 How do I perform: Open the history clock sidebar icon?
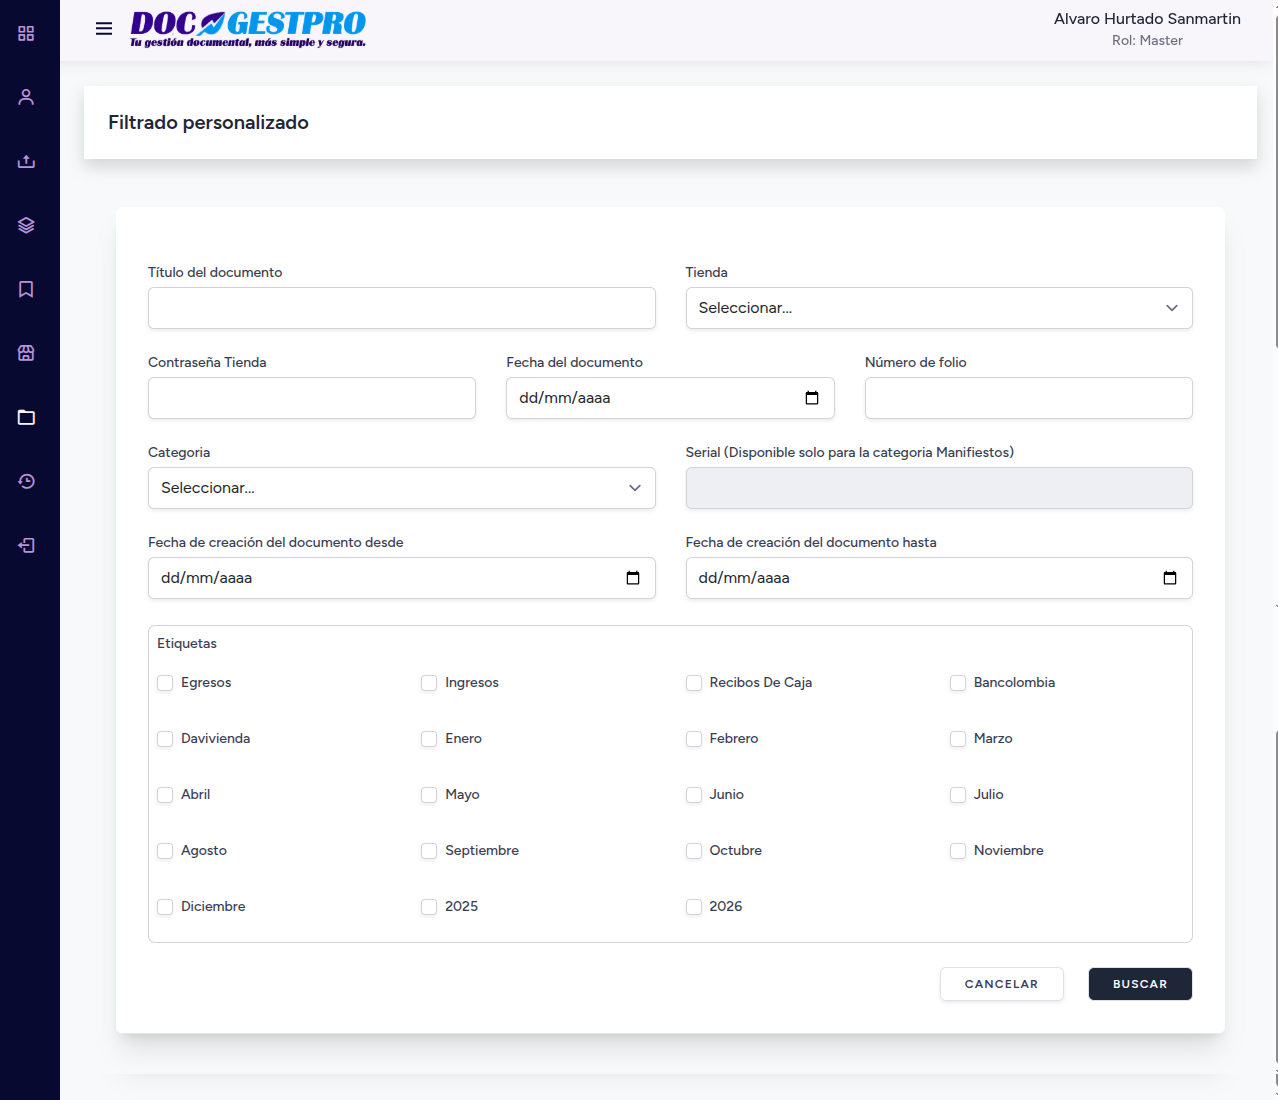pos(26,481)
